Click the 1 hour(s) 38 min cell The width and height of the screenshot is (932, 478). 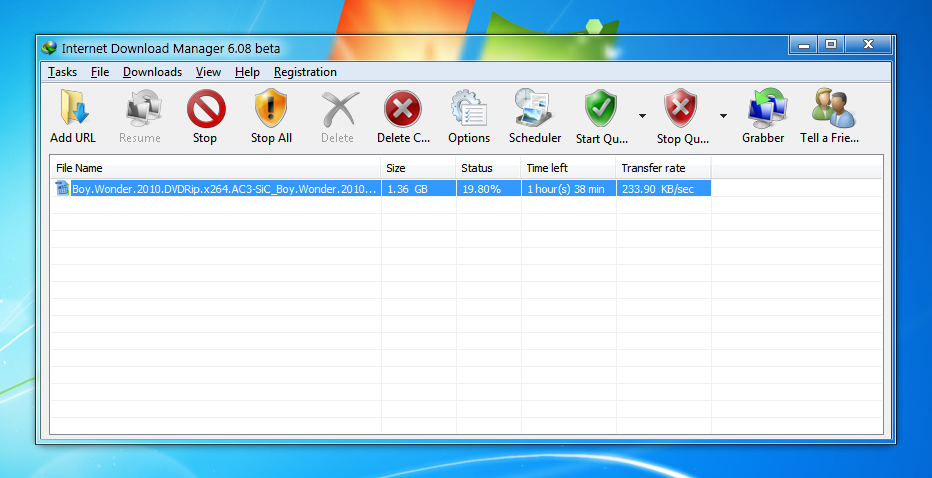569,189
